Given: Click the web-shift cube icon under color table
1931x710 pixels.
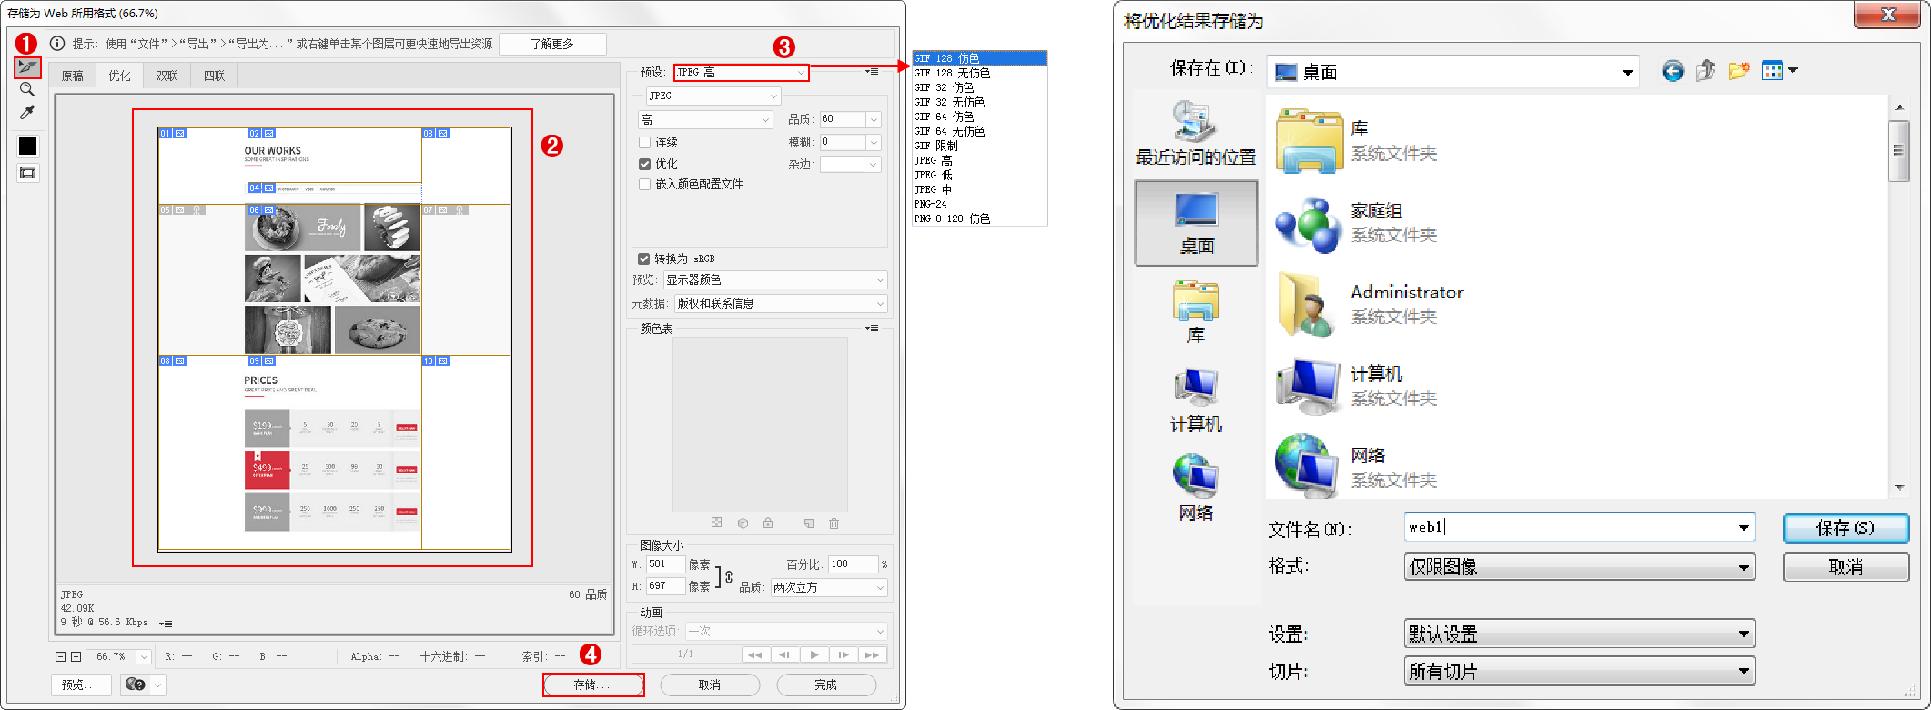Looking at the screenshot, I should click(743, 523).
